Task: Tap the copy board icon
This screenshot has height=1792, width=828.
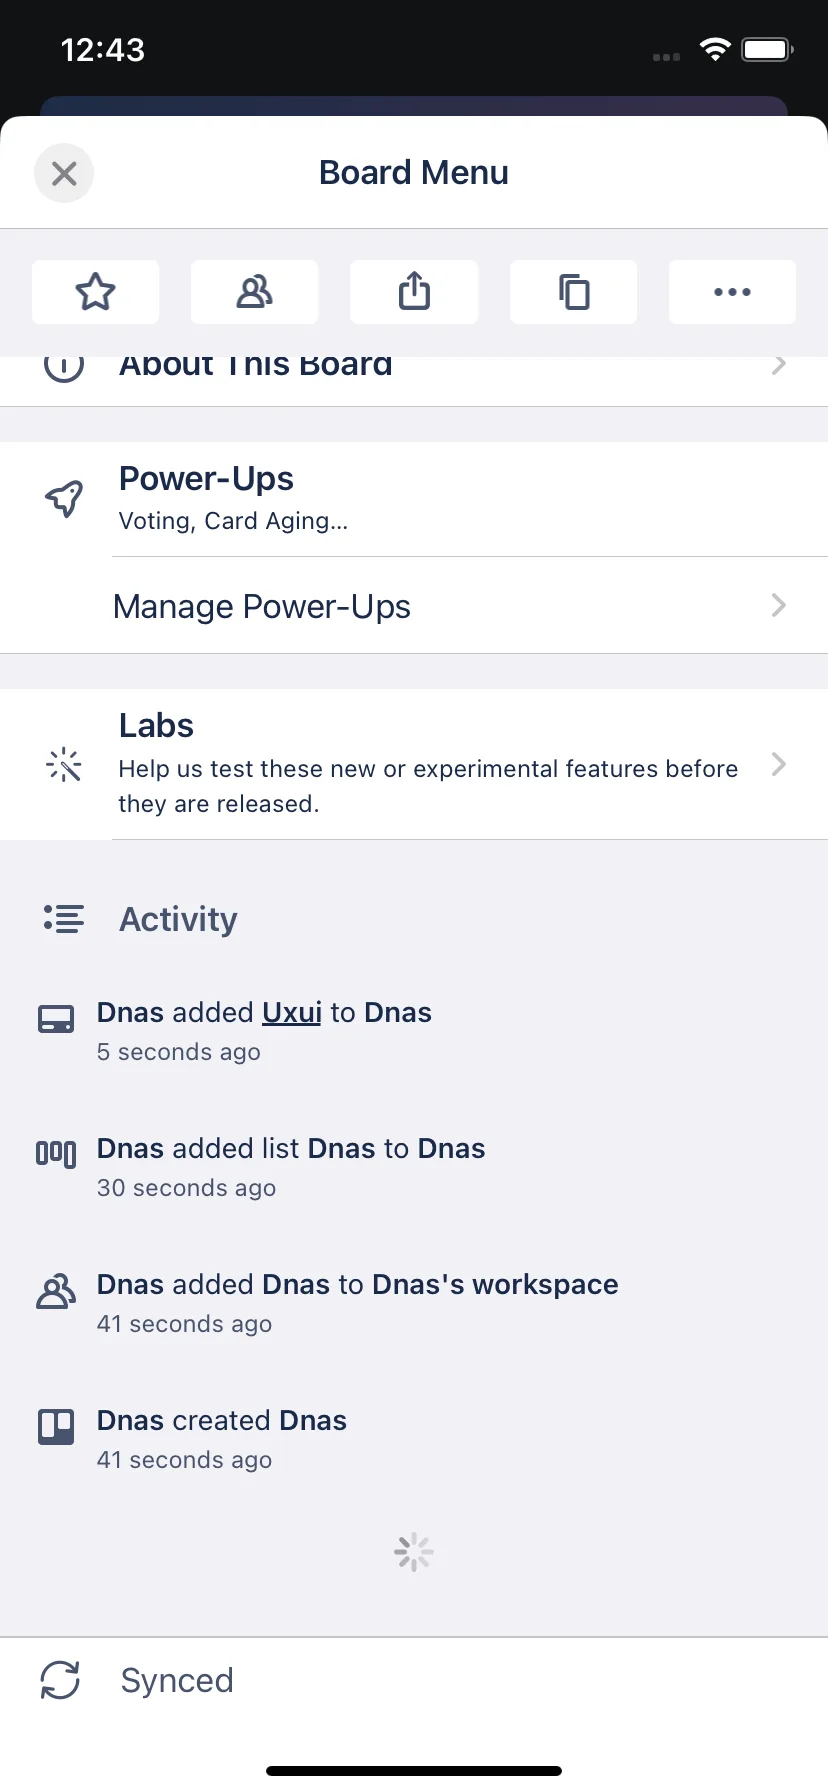Action: point(573,292)
